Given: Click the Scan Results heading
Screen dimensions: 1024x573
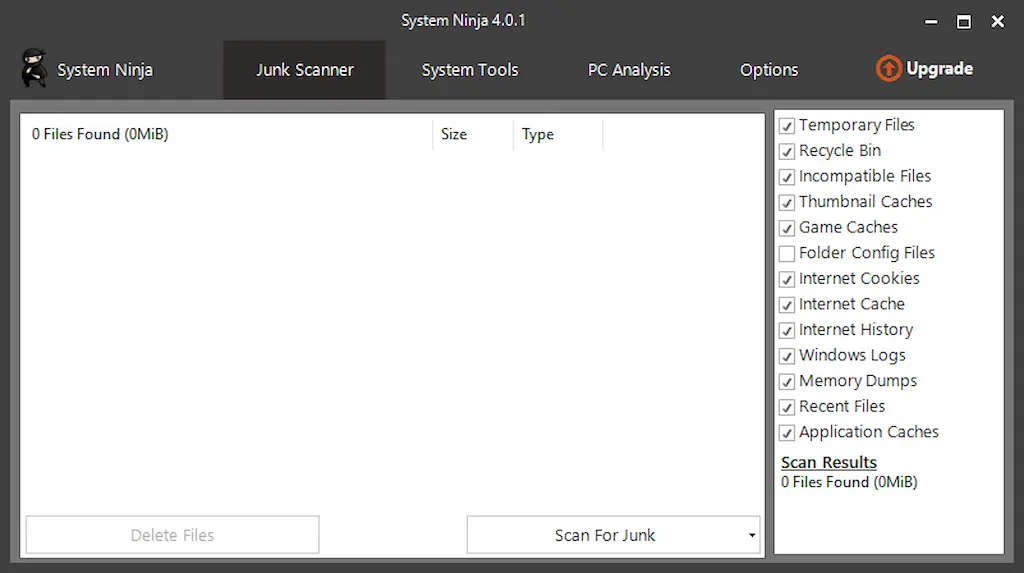Looking at the screenshot, I should [829, 463].
